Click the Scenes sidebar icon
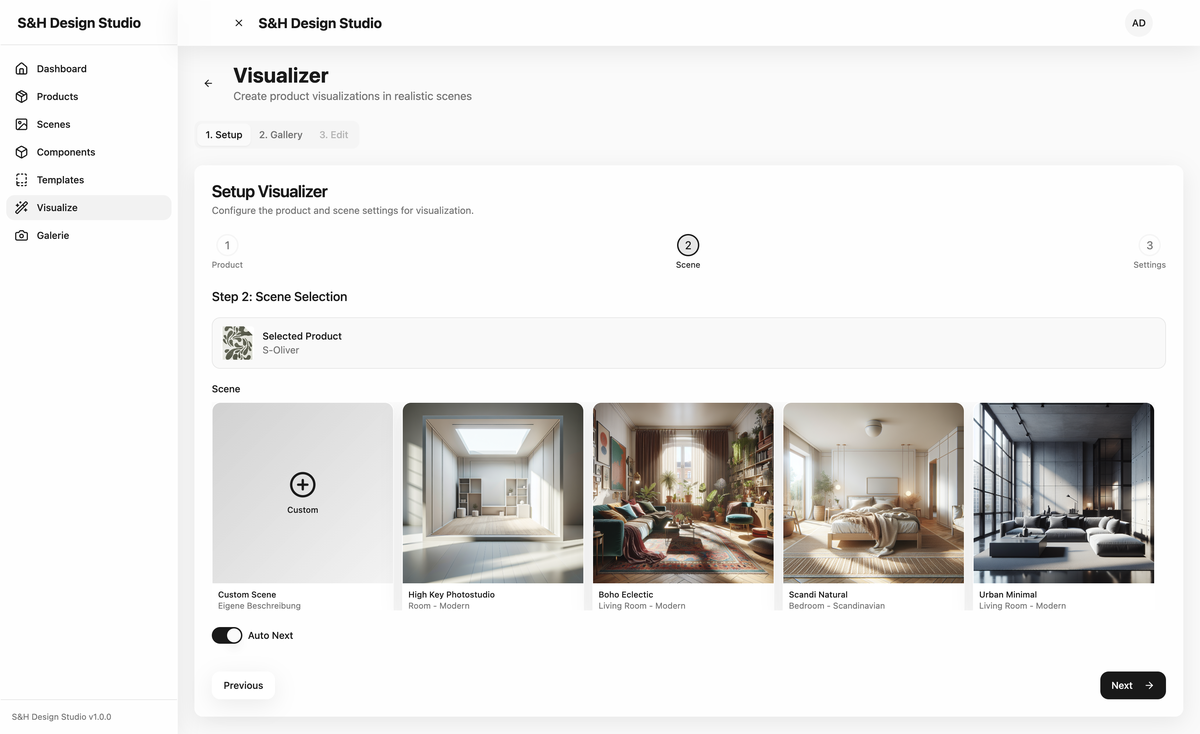This screenshot has height=734, width=1200. 21,124
